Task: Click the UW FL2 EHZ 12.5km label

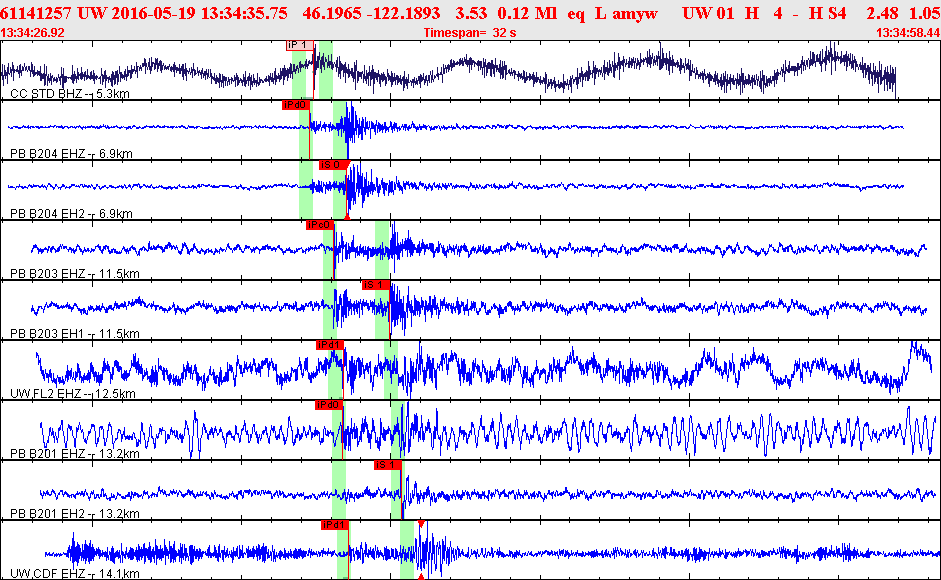Action: pos(73,394)
